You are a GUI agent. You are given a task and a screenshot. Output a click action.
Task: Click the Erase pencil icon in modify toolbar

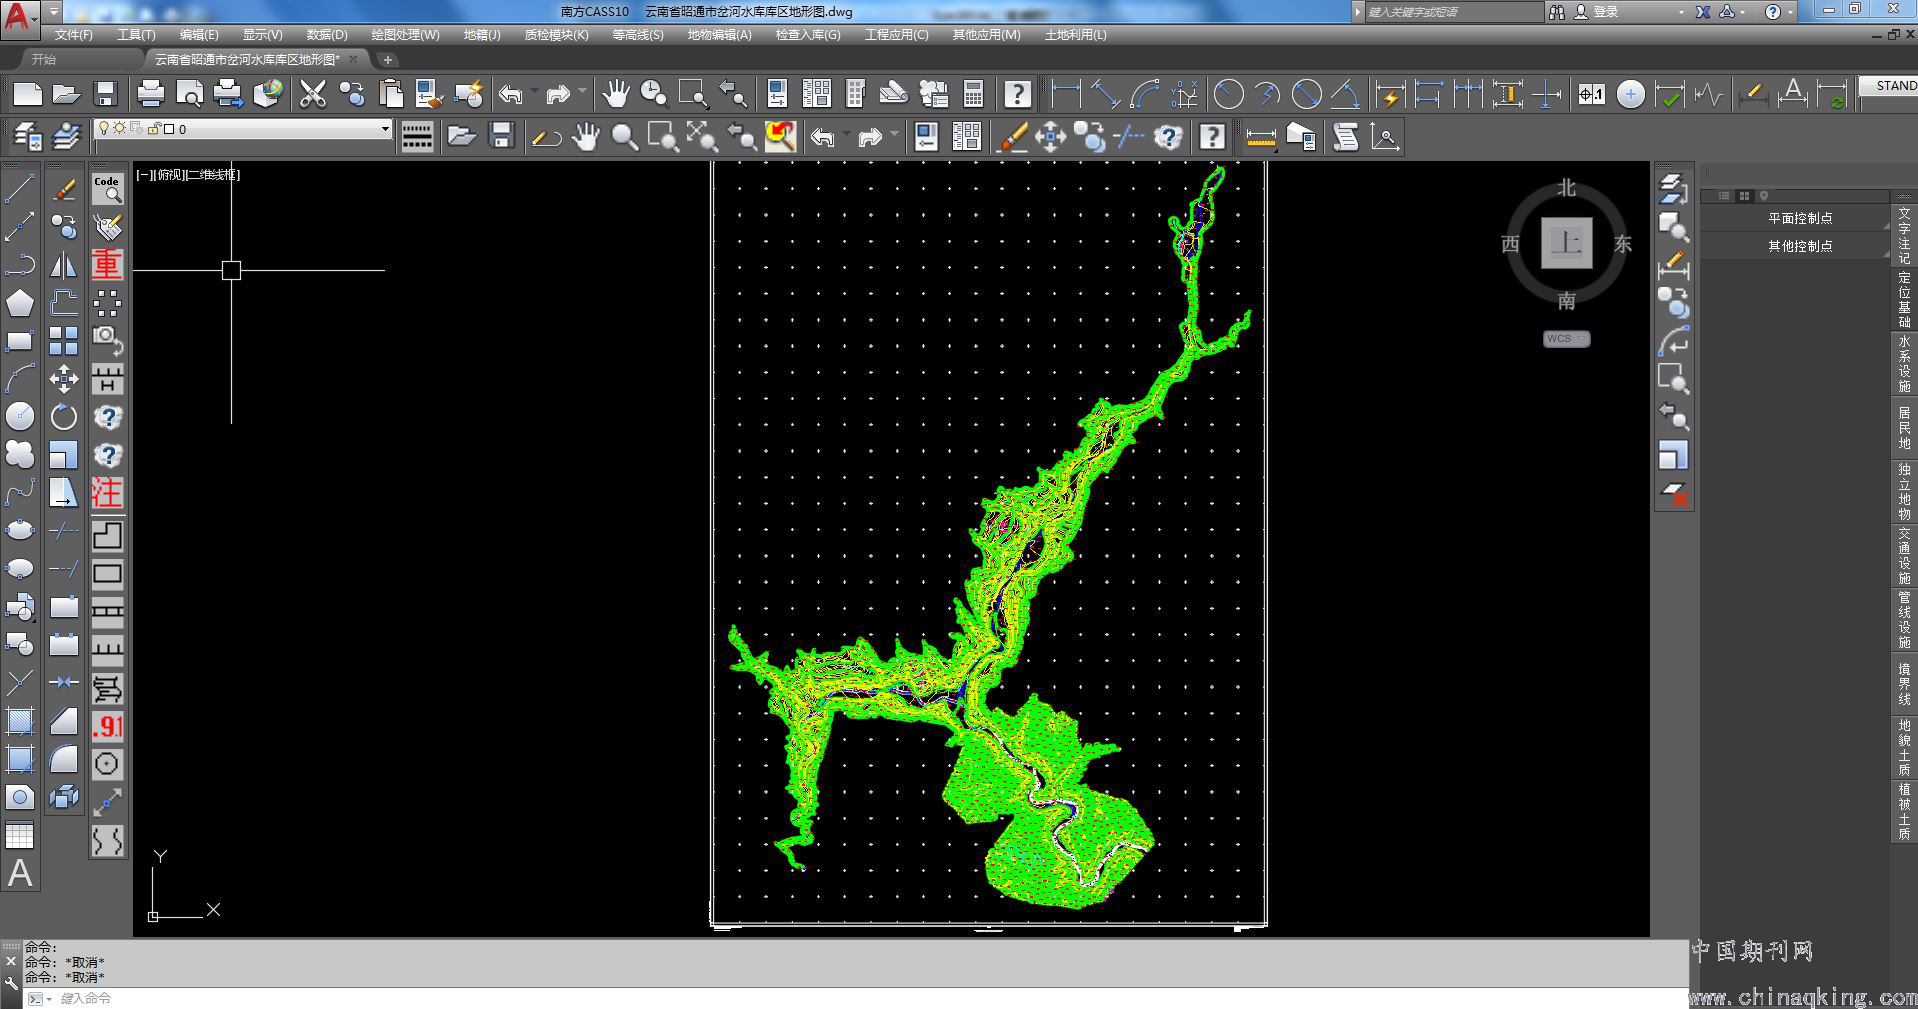(x=64, y=189)
